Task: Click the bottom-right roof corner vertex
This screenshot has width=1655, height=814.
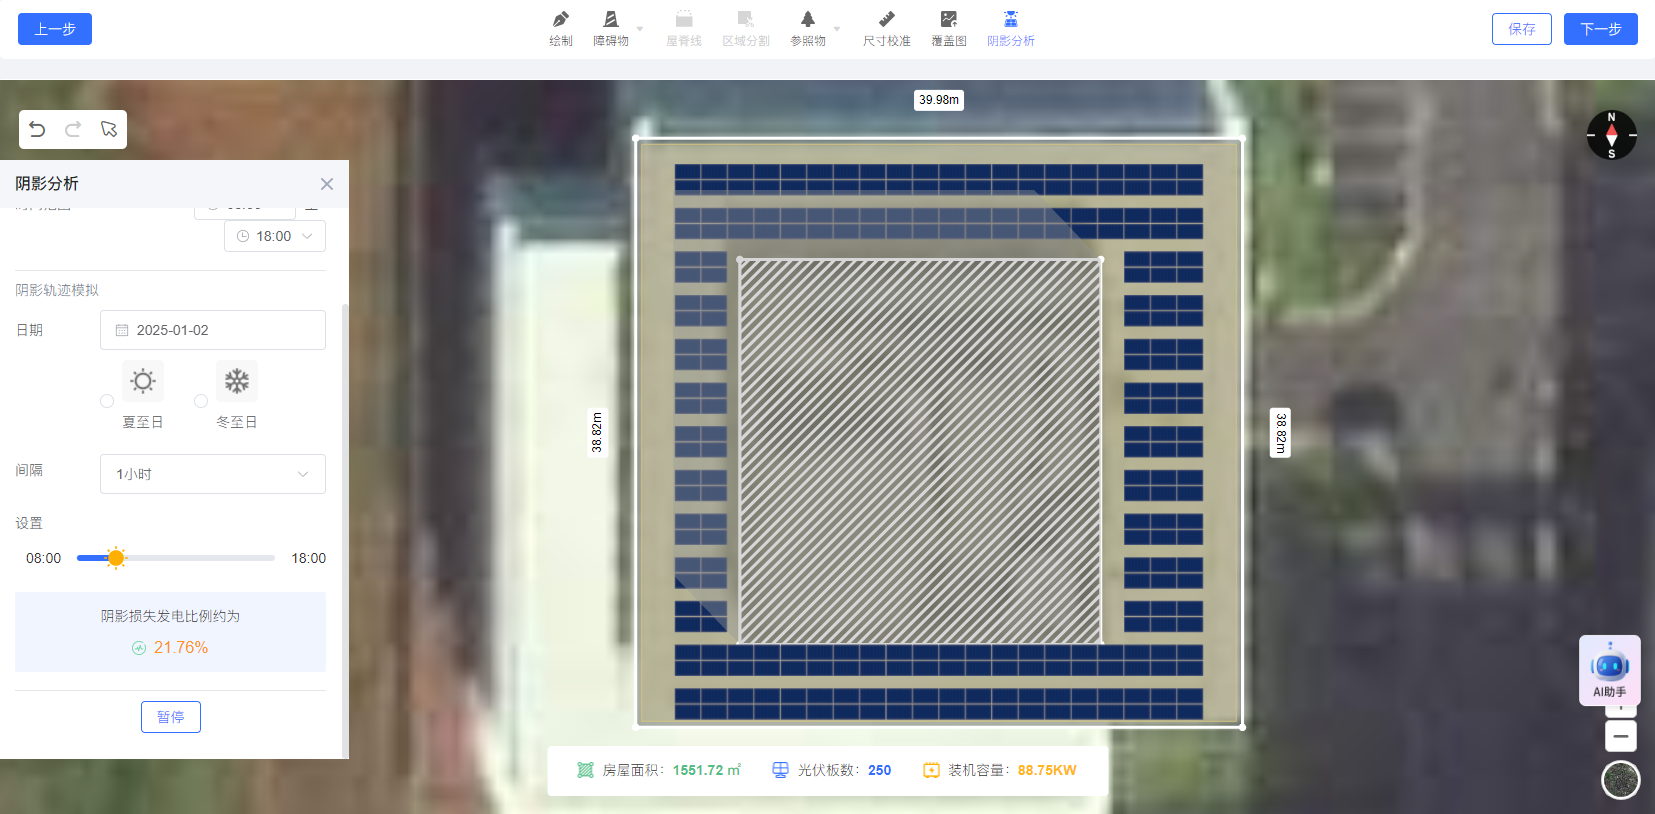Action: coord(1242,727)
